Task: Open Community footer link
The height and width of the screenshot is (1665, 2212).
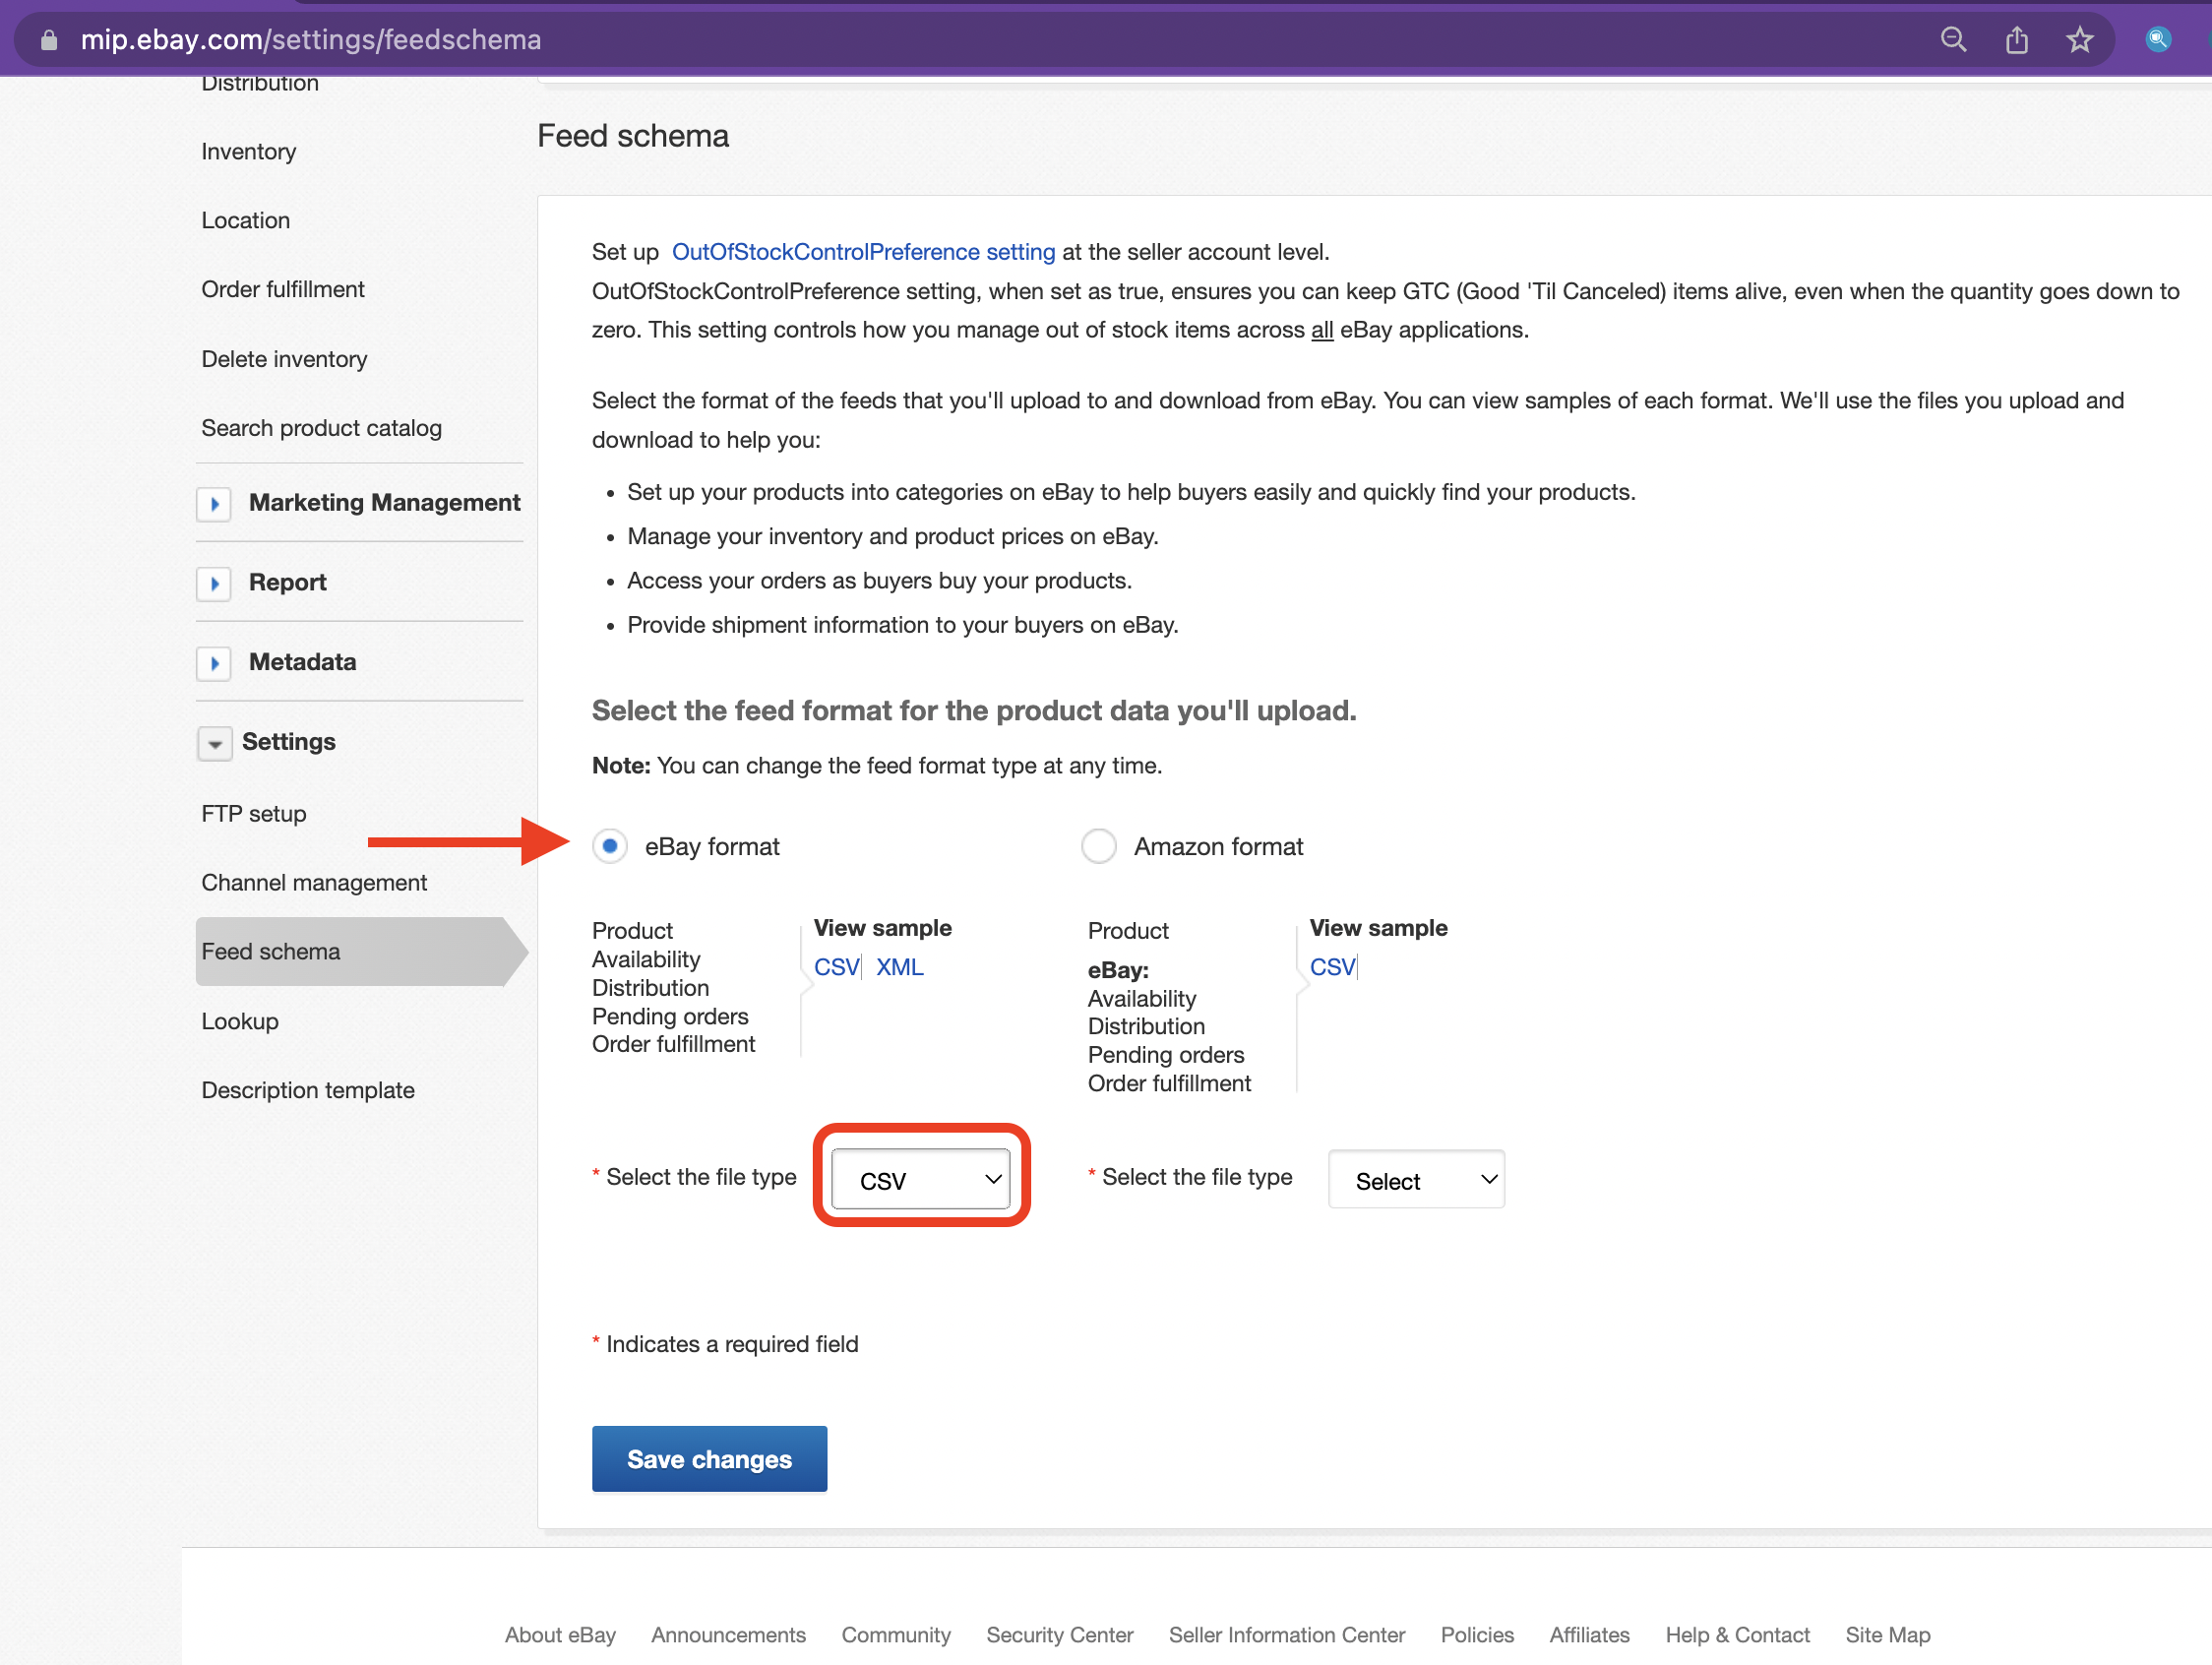Action: (896, 1635)
